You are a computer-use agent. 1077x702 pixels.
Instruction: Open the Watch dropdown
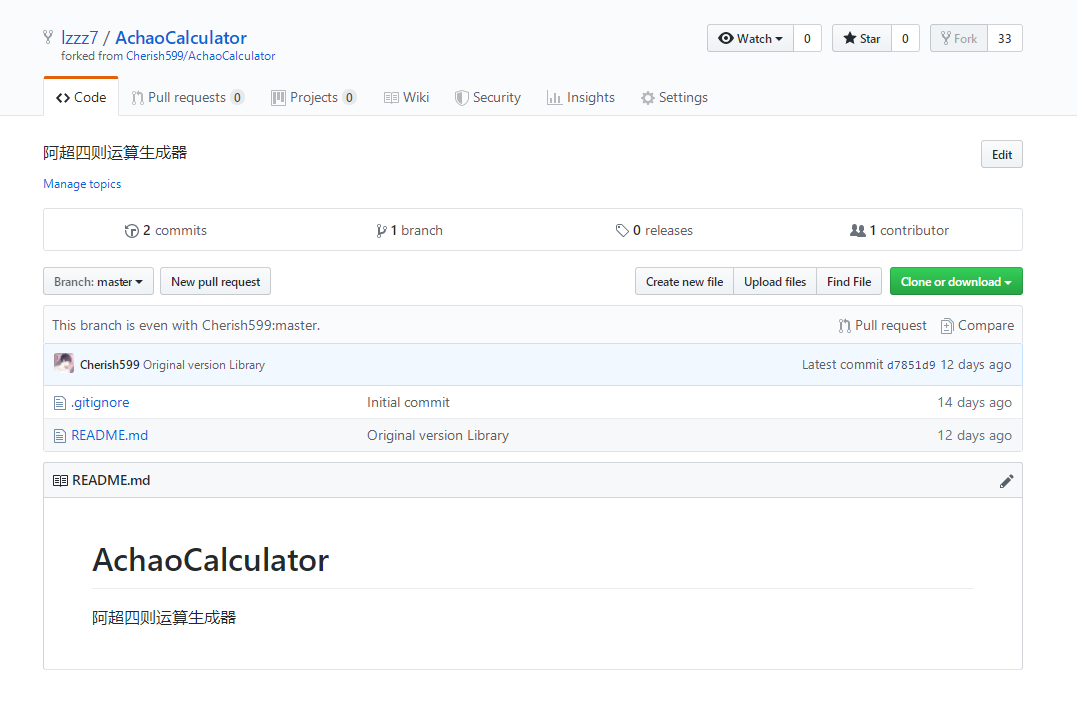point(750,38)
